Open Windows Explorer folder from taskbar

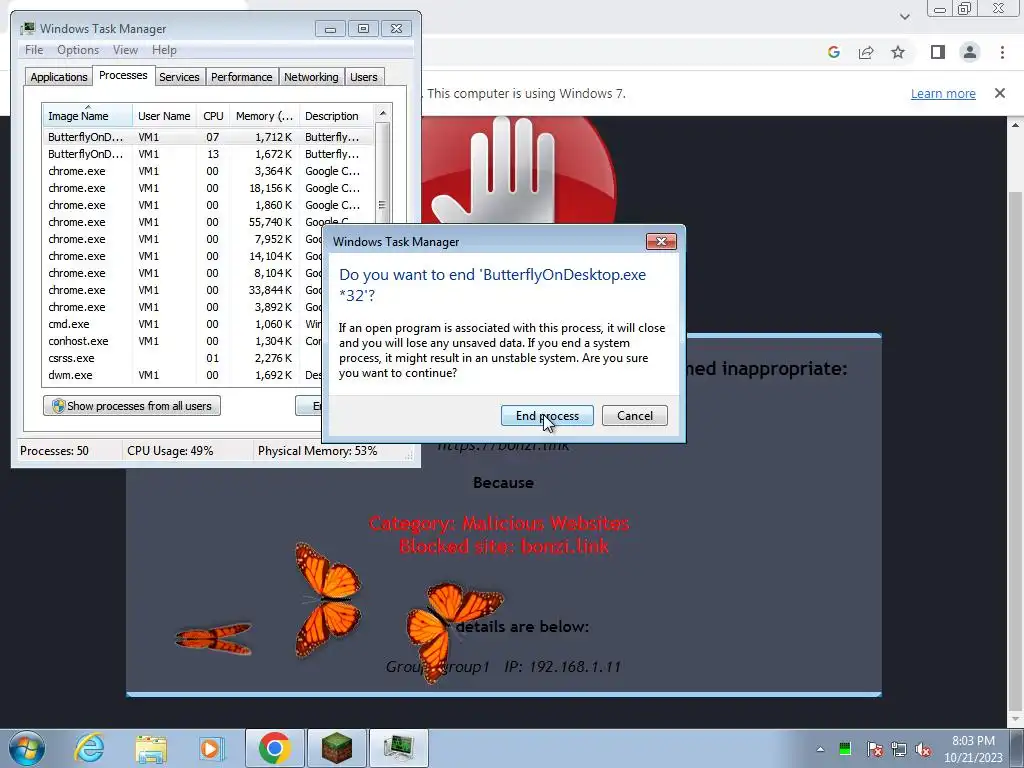(x=151, y=748)
